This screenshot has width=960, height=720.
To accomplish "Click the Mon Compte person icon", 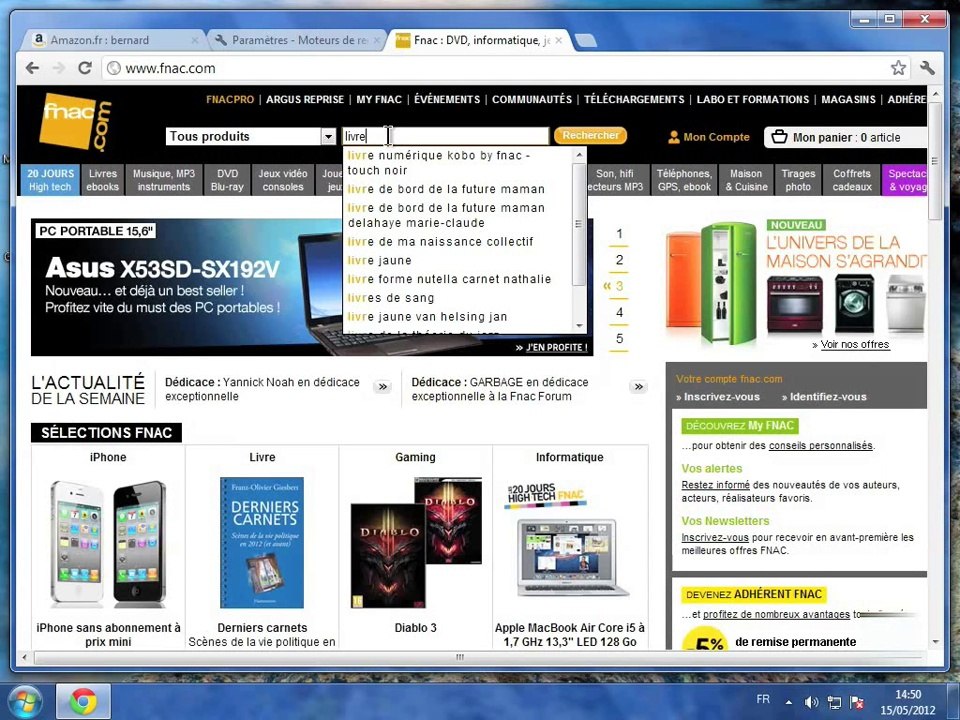I will click(673, 137).
